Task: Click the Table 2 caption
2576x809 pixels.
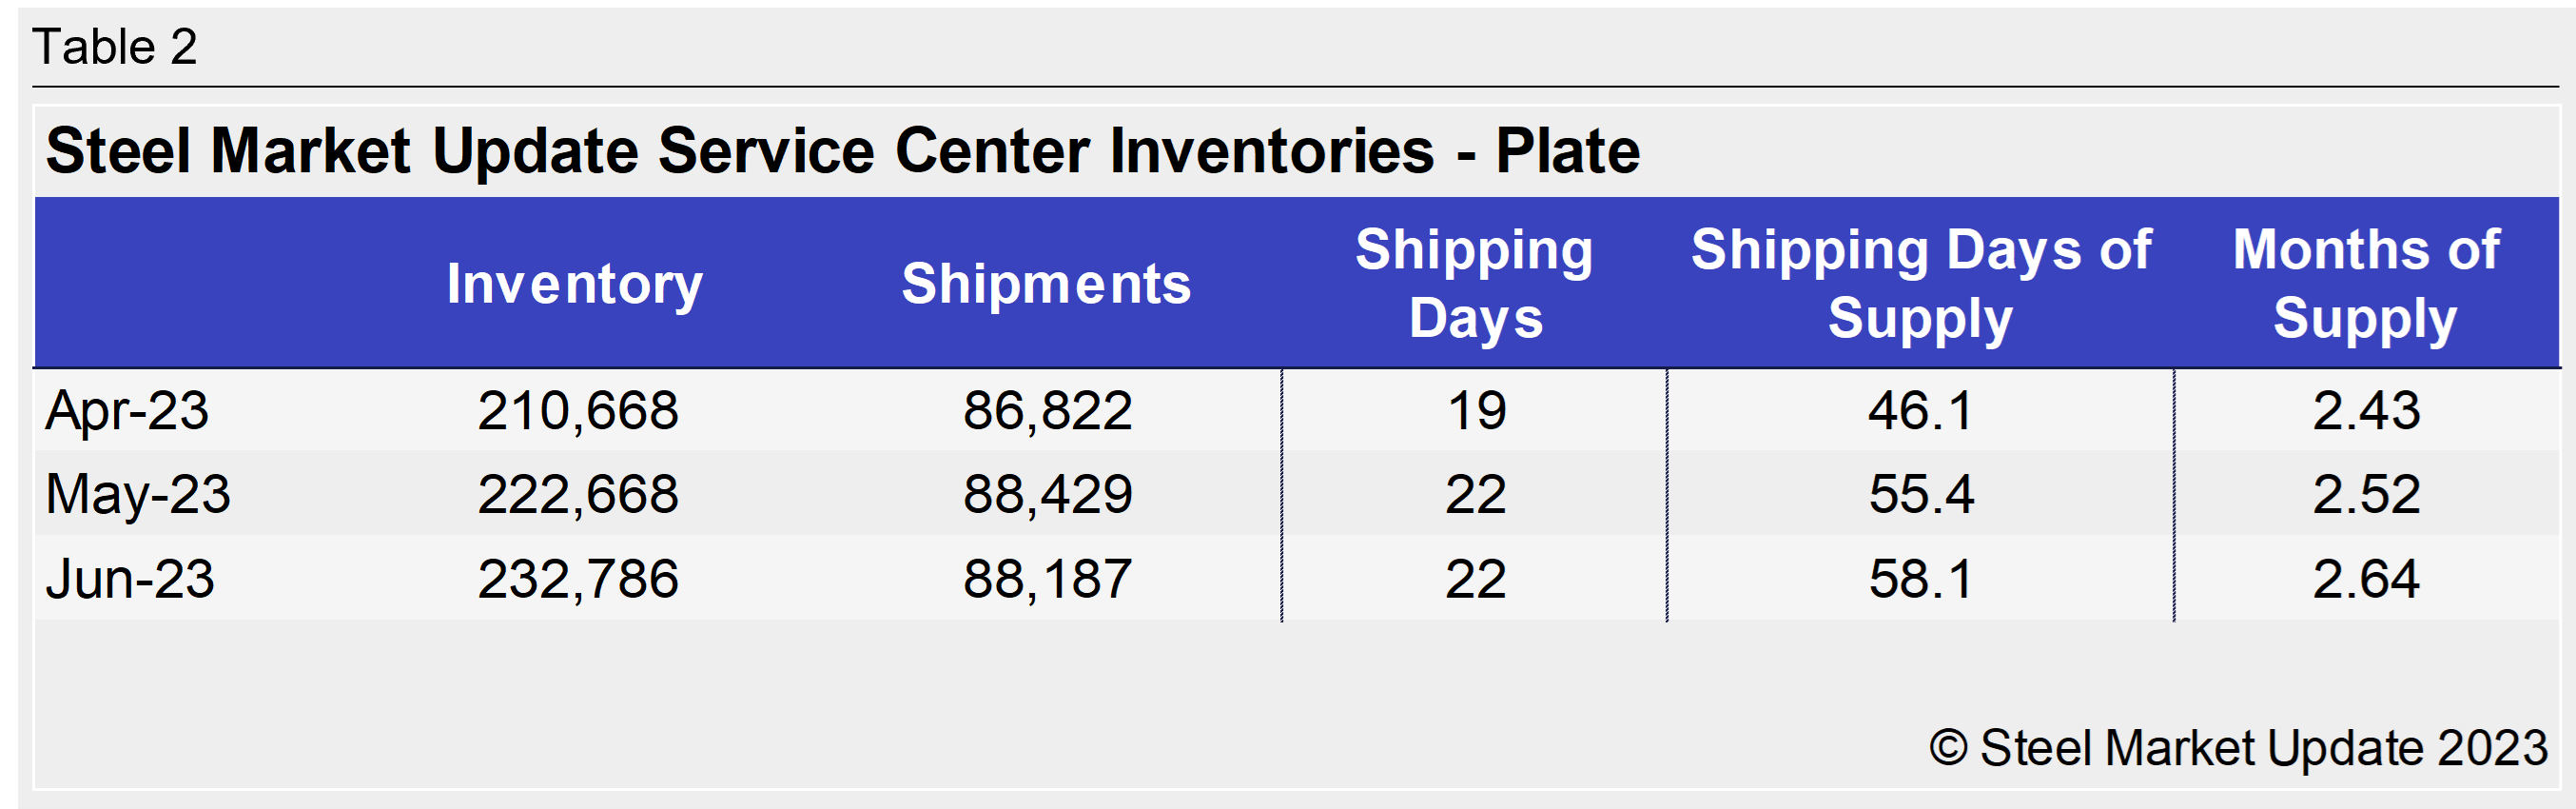Action: click(x=115, y=47)
